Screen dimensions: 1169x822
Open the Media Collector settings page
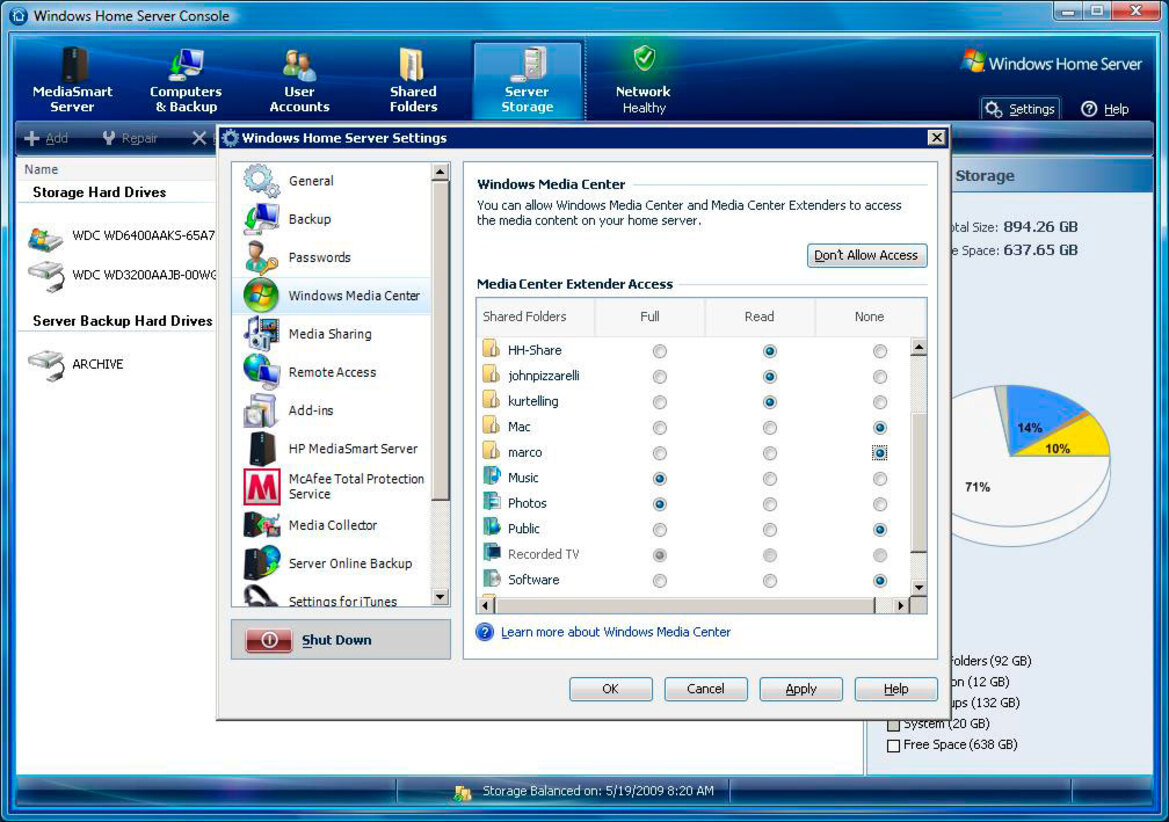[x=333, y=525]
